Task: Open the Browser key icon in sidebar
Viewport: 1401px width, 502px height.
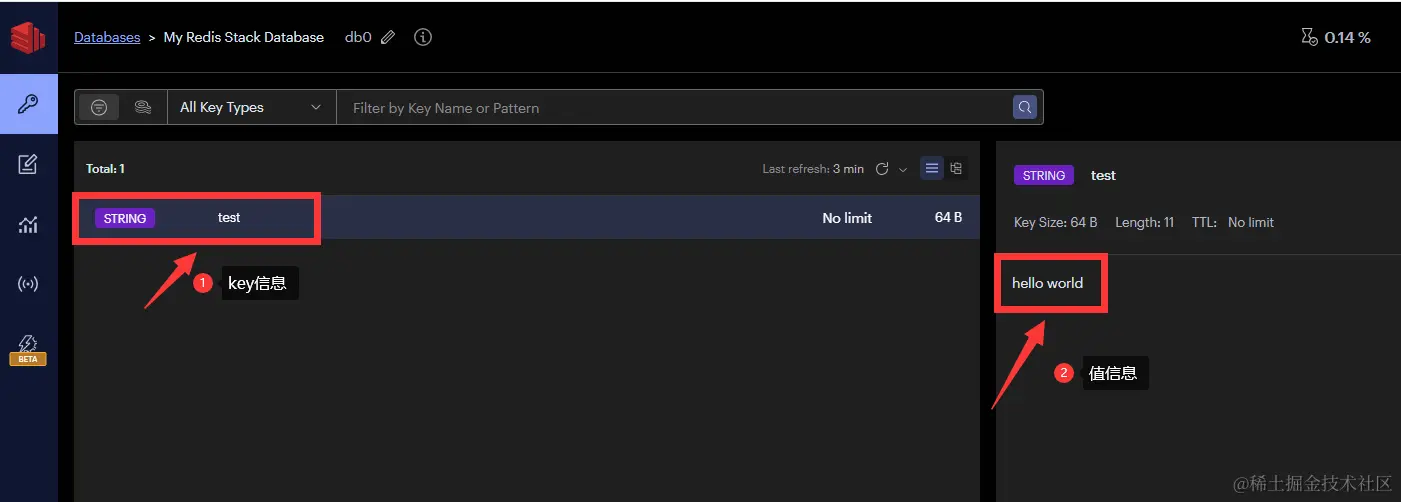Action: tap(28, 104)
